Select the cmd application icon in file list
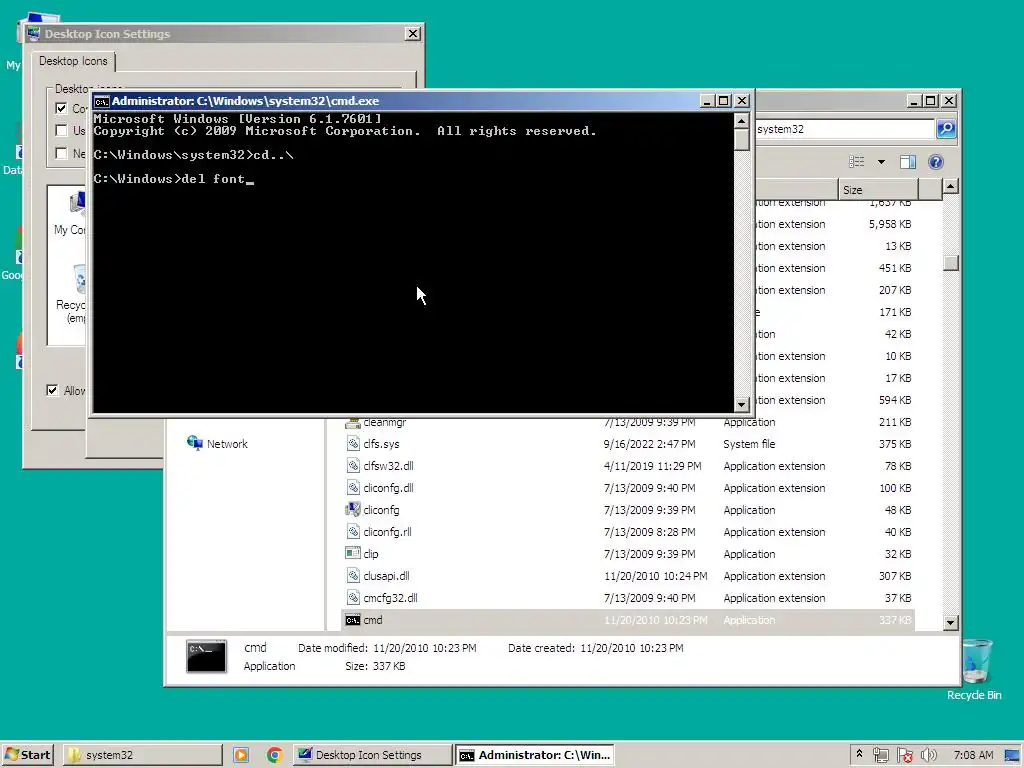The image size is (1024, 768). (x=353, y=620)
